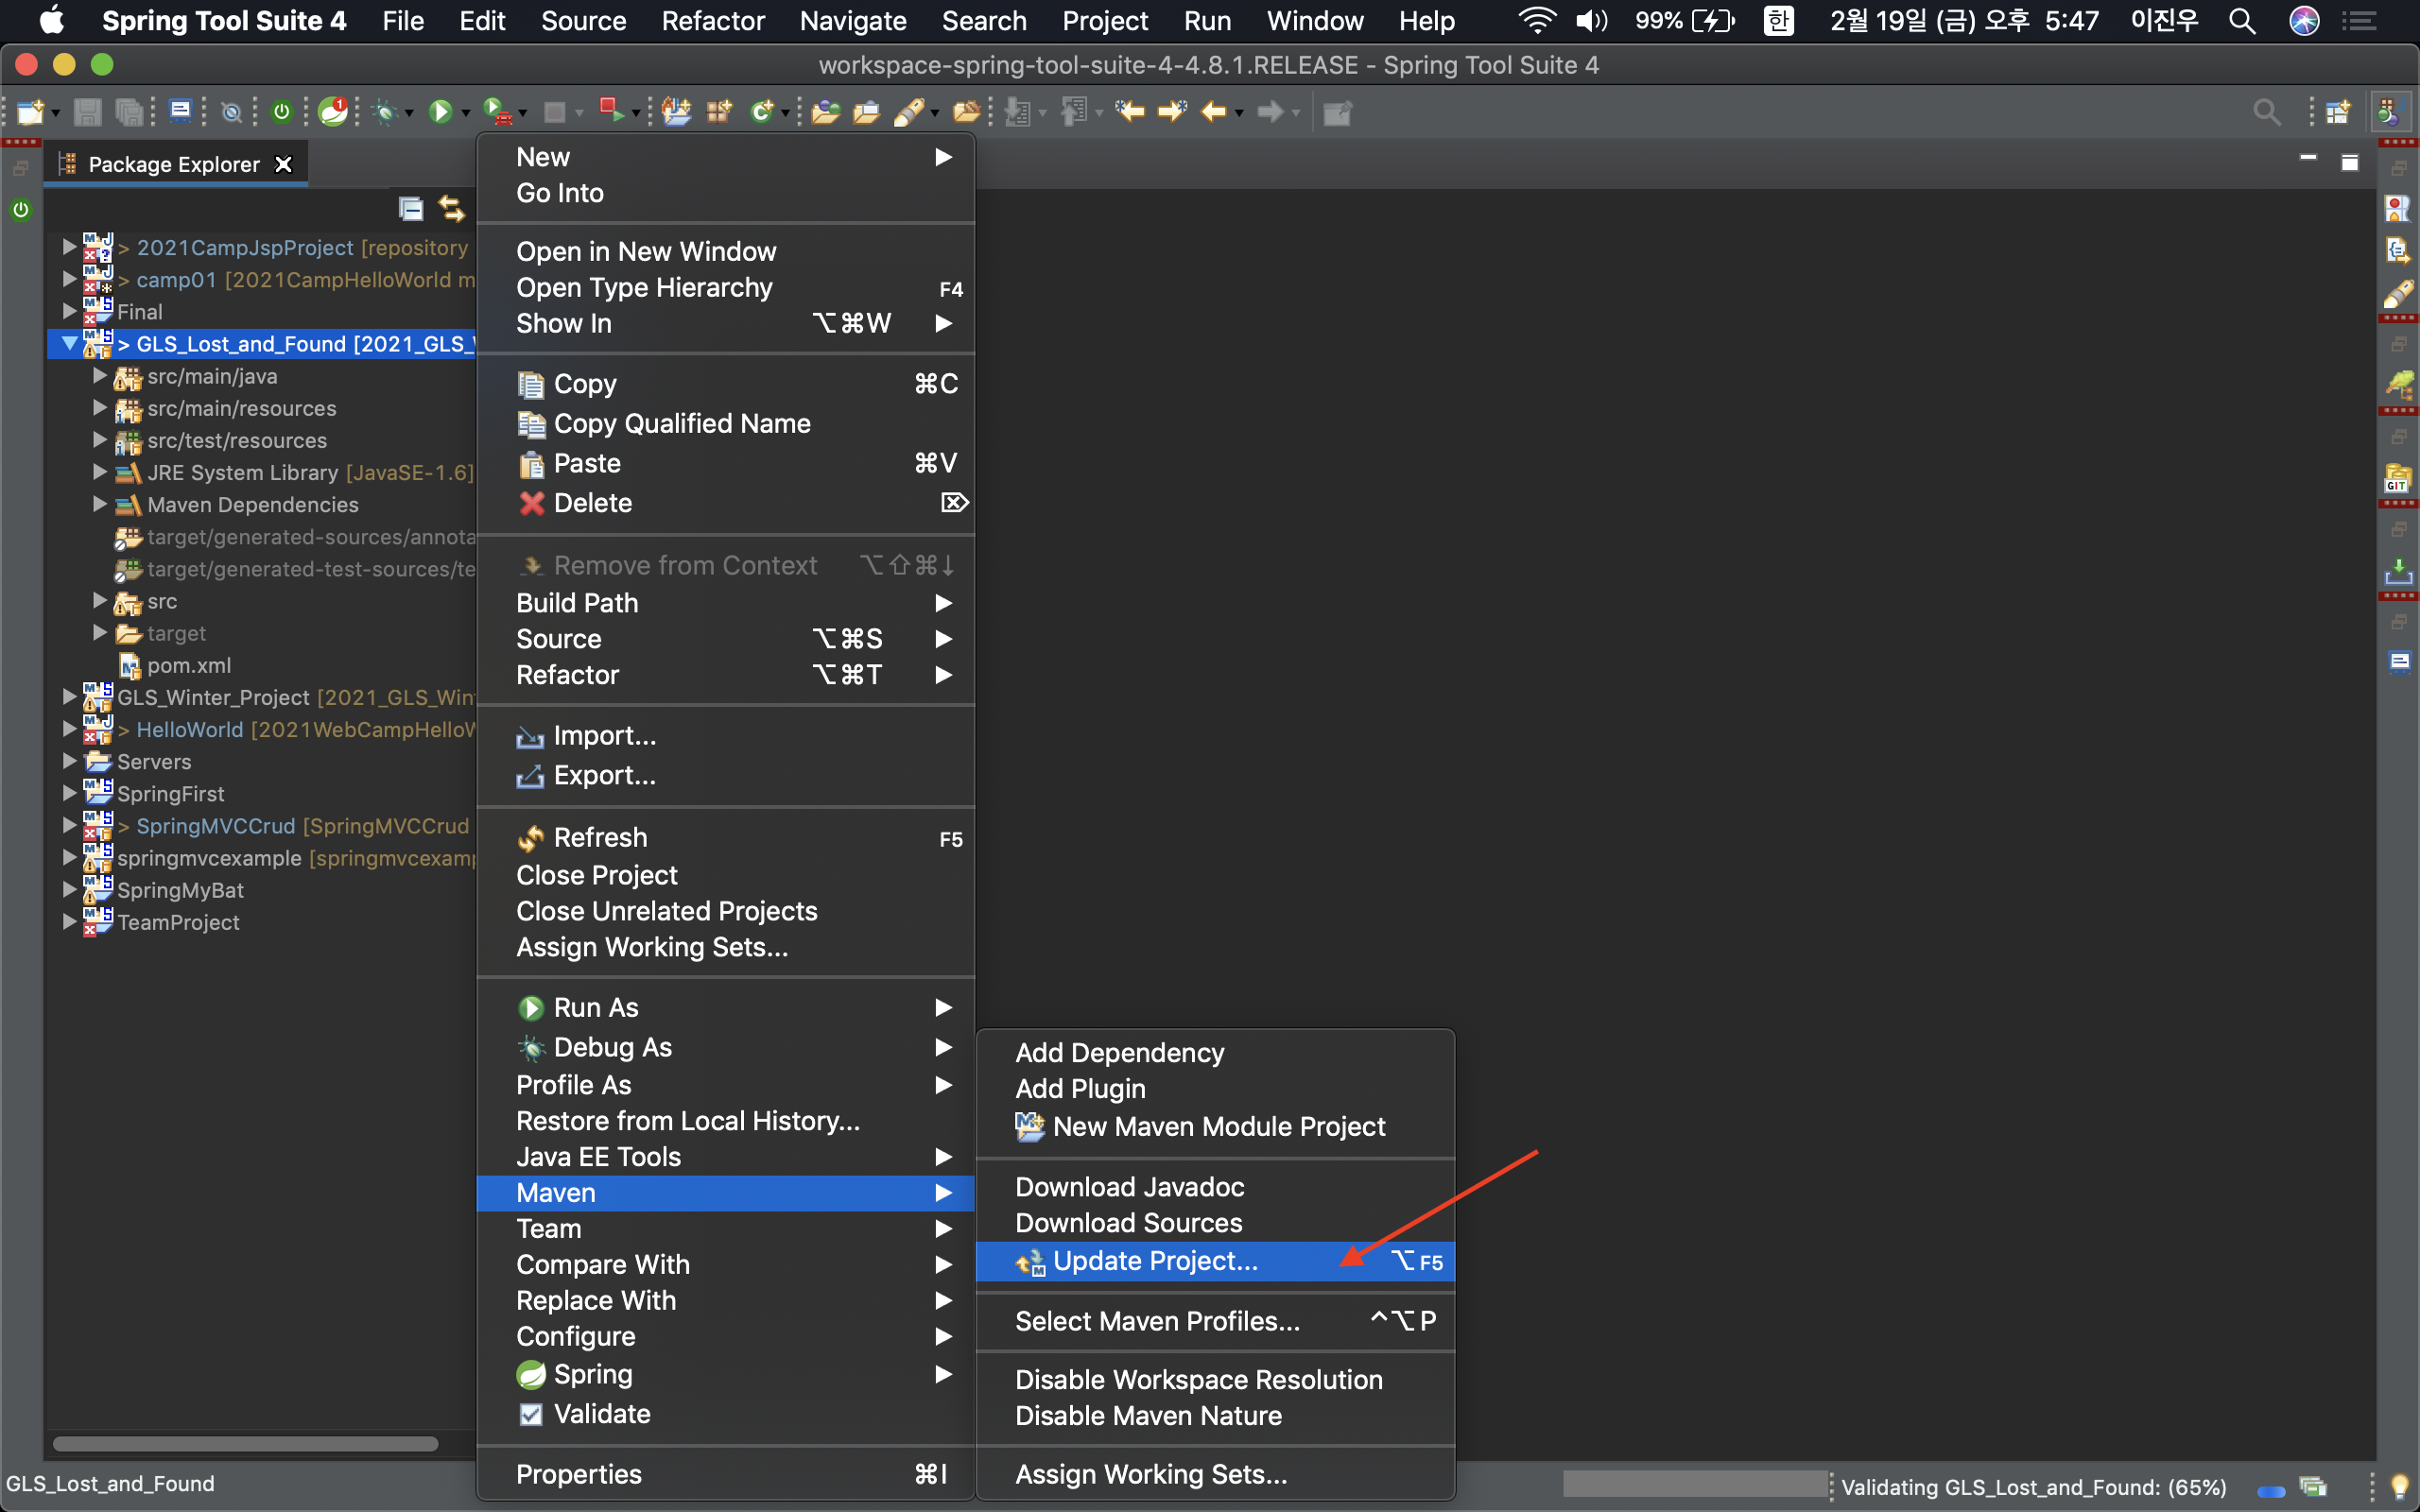Expand the src/main/java source folder
The height and width of the screenshot is (1512, 2420).
coord(99,376)
